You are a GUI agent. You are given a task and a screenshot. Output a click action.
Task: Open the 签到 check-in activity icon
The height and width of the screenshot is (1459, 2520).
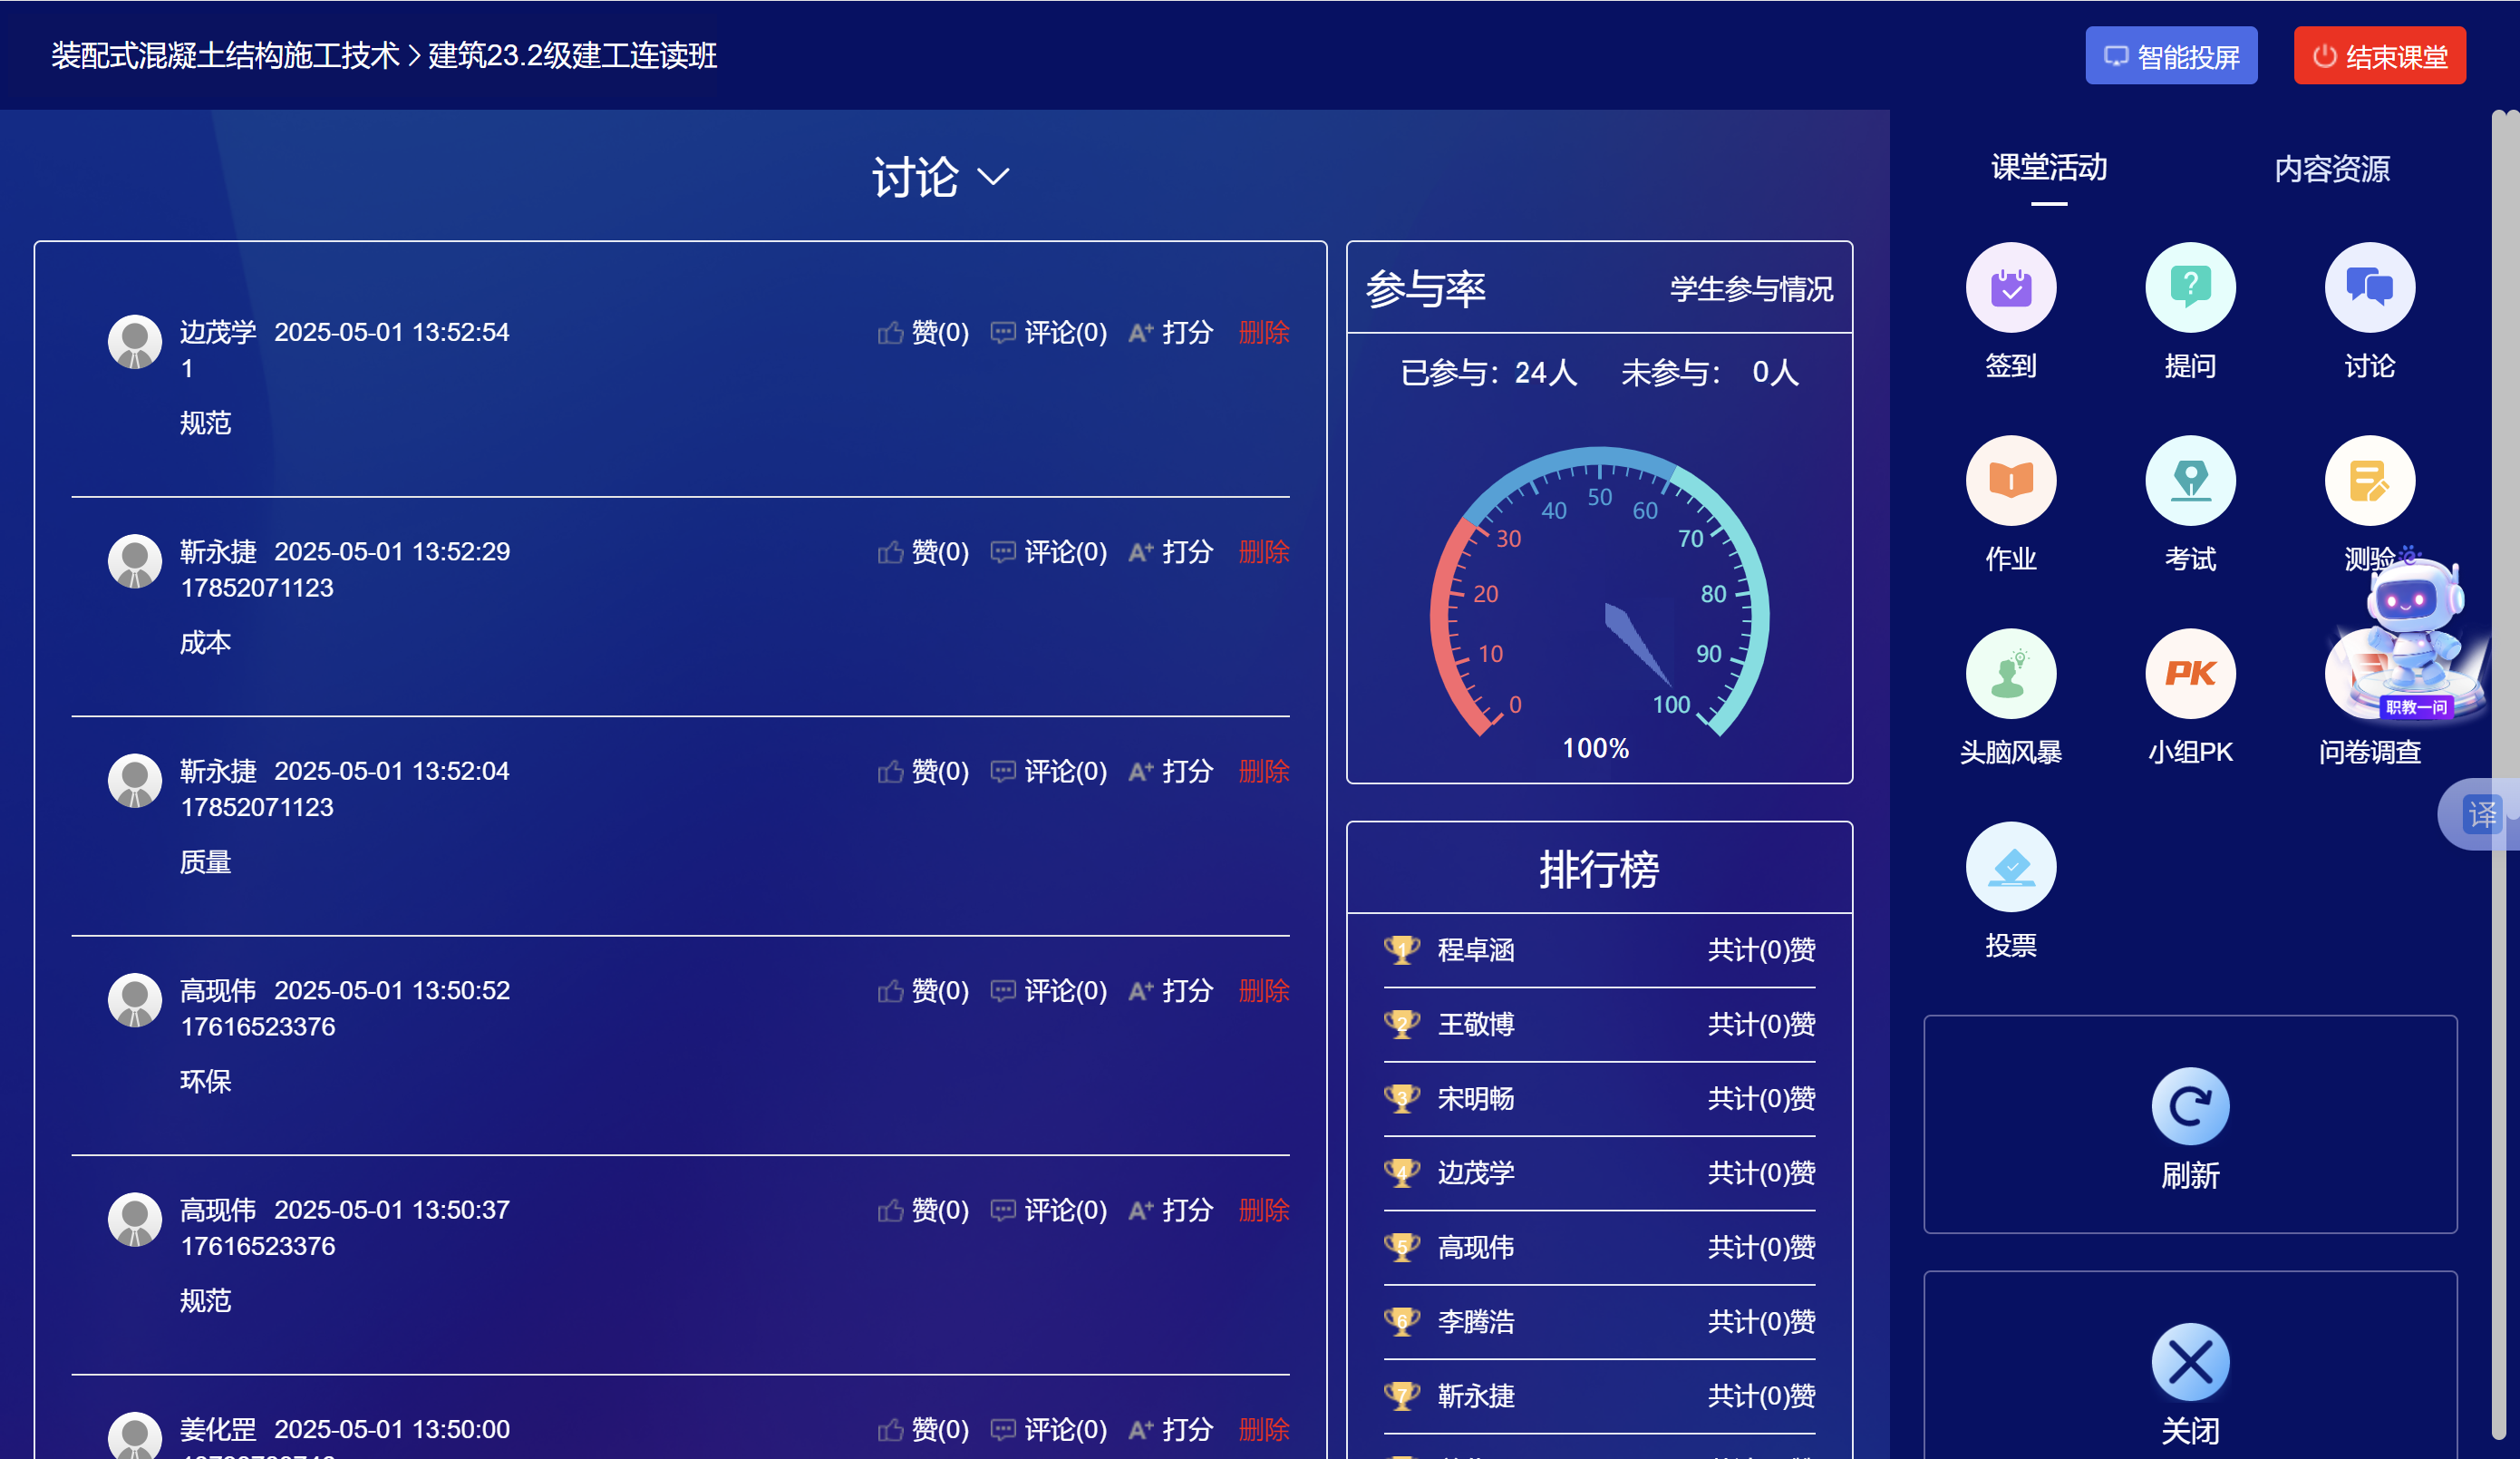[2010, 287]
